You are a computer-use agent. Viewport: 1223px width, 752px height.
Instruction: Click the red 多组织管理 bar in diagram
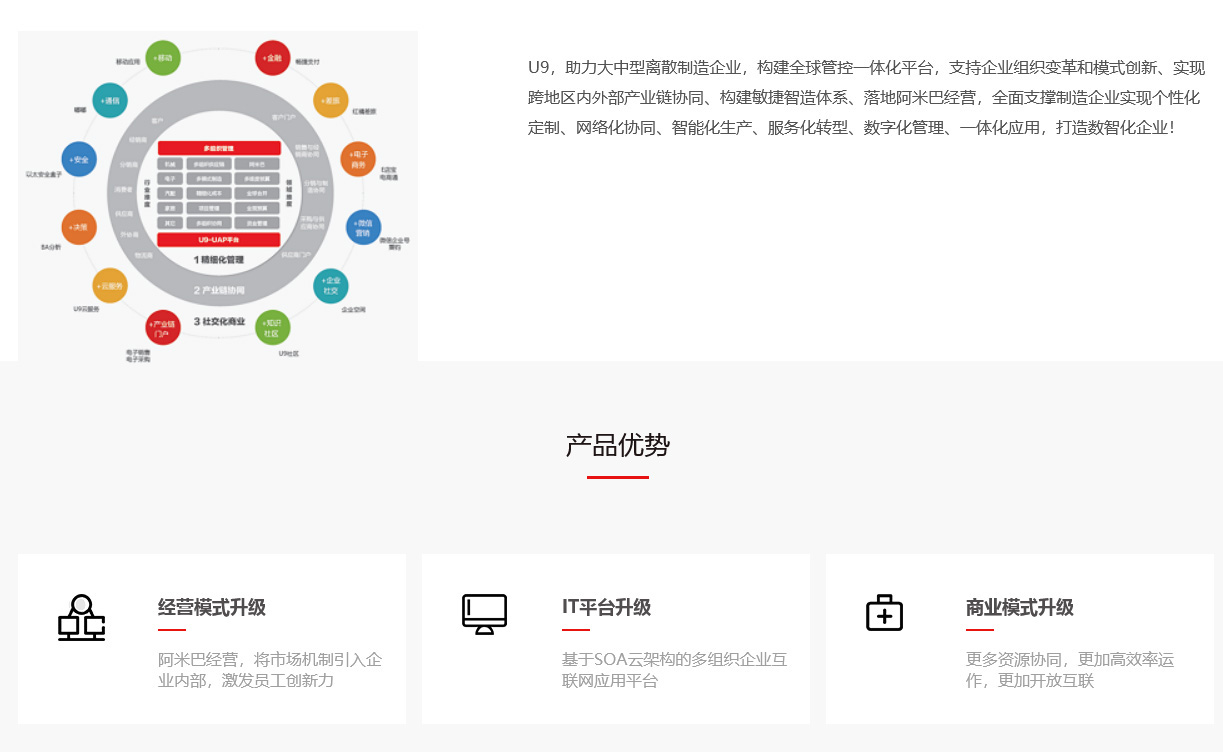pyautogui.click(x=218, y=148)
